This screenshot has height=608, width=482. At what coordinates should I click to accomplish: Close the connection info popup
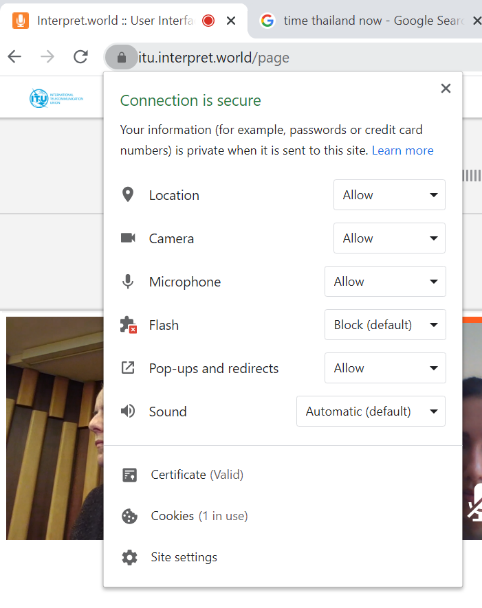pyautogui.click(x=446, y=88)
